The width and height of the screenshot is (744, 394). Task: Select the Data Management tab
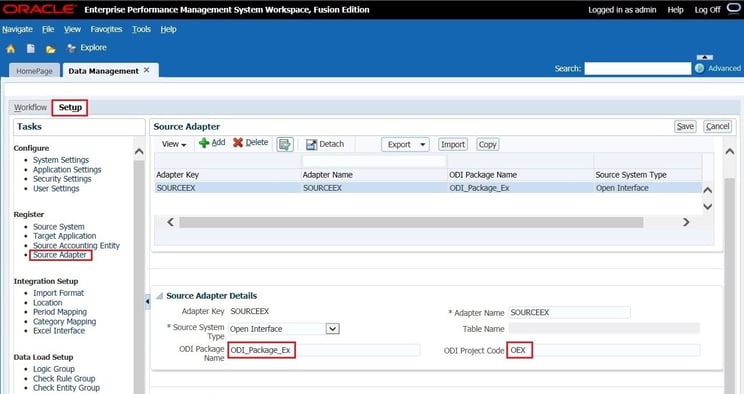coord(103,71)
